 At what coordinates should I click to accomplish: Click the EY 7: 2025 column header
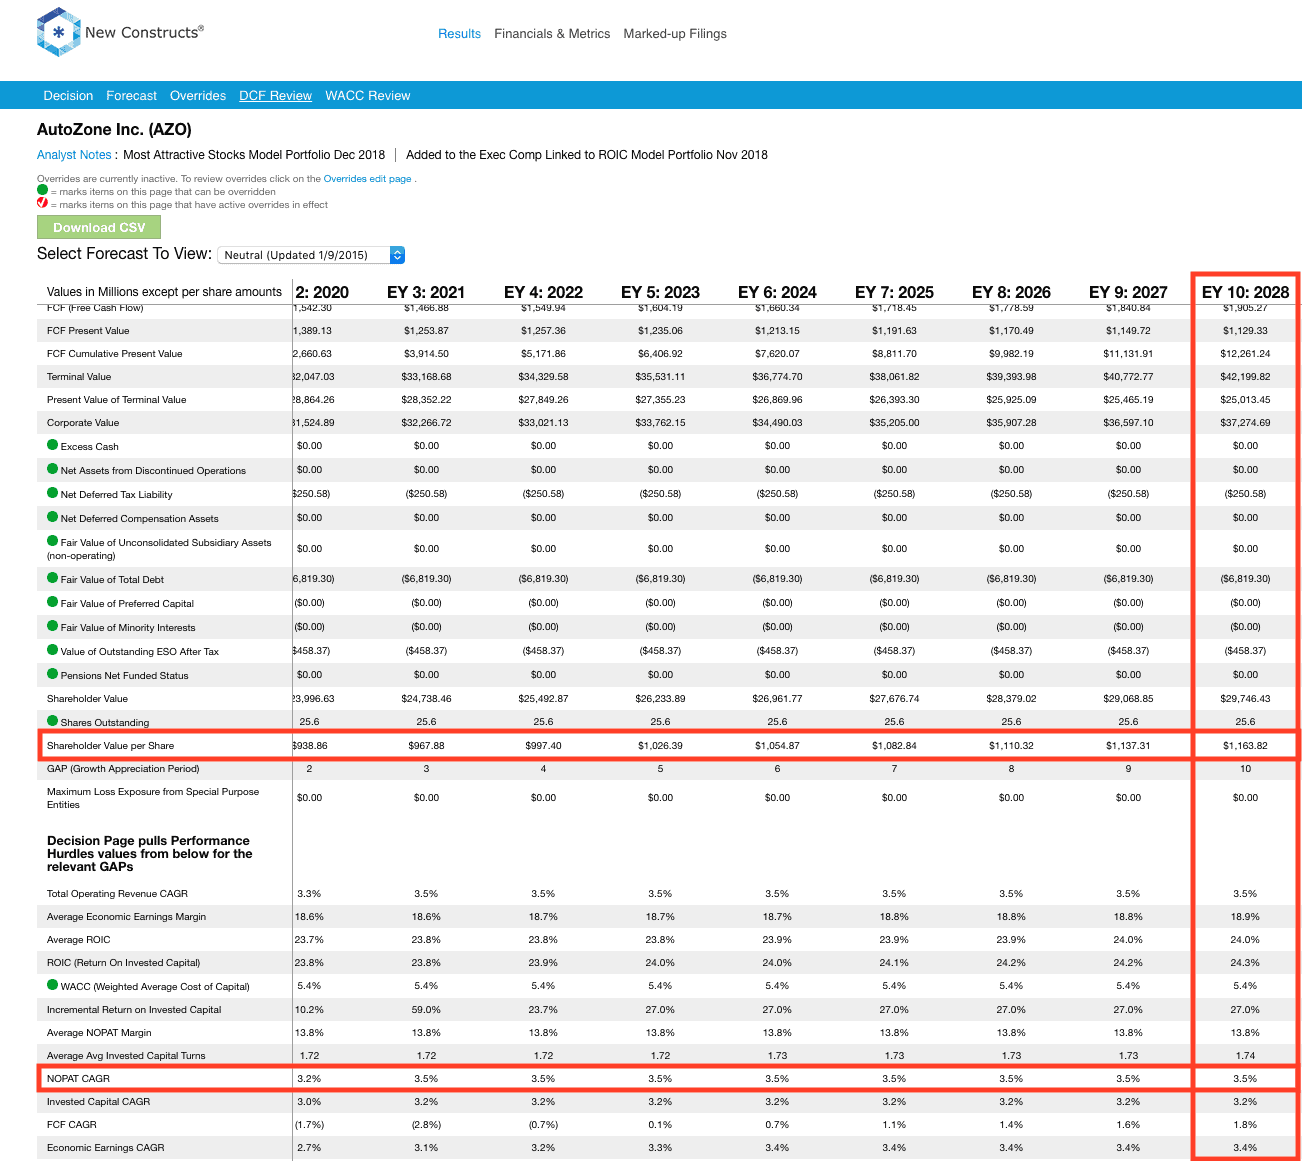coord(894,292)
